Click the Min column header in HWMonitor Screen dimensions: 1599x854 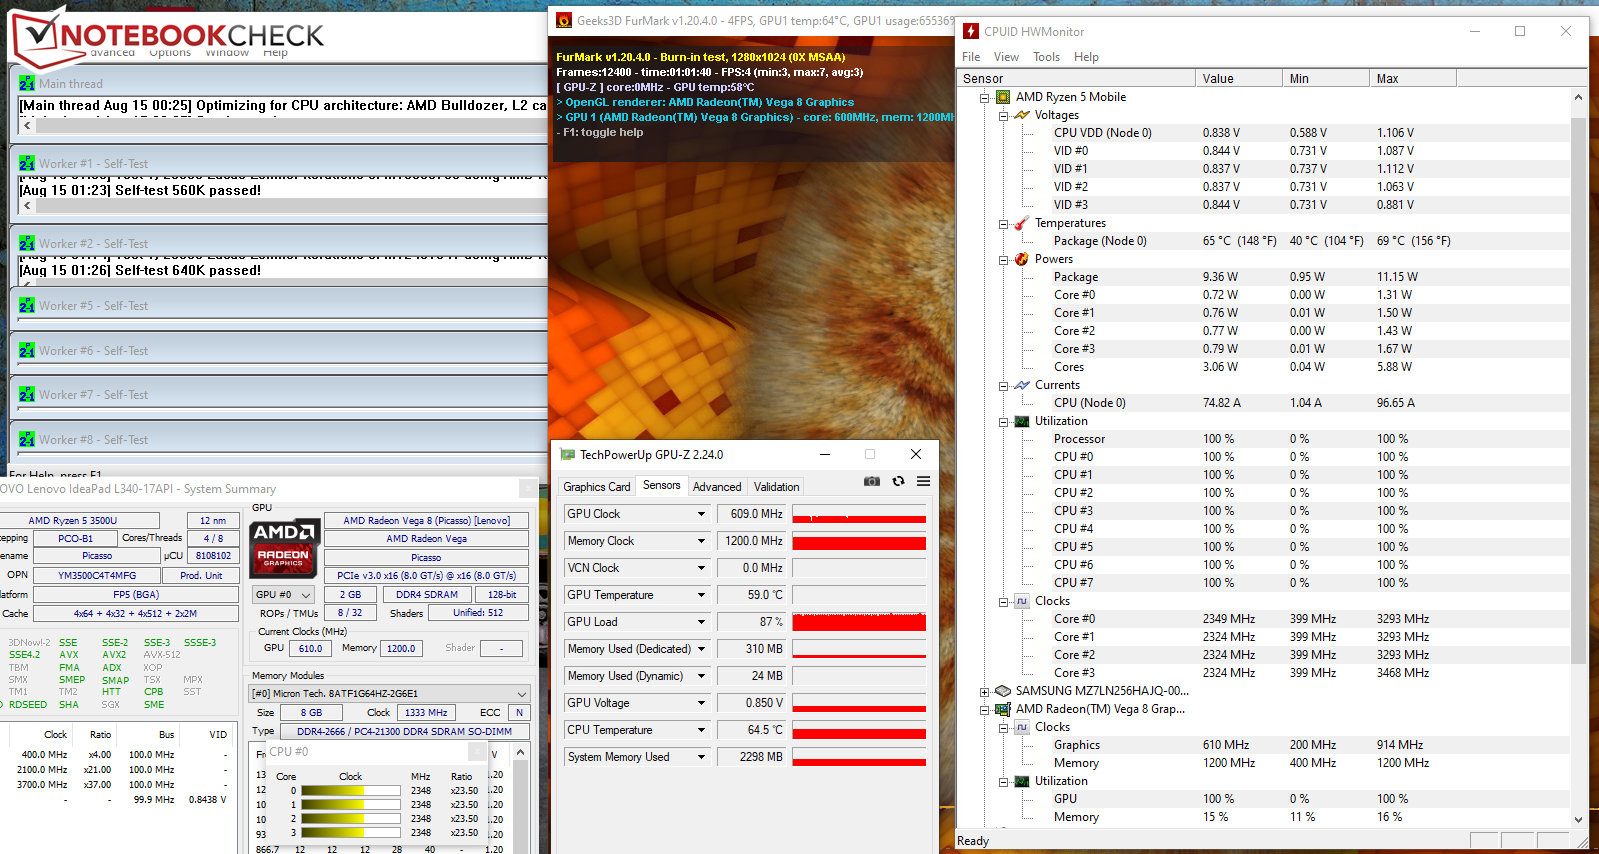(1326, 78)
